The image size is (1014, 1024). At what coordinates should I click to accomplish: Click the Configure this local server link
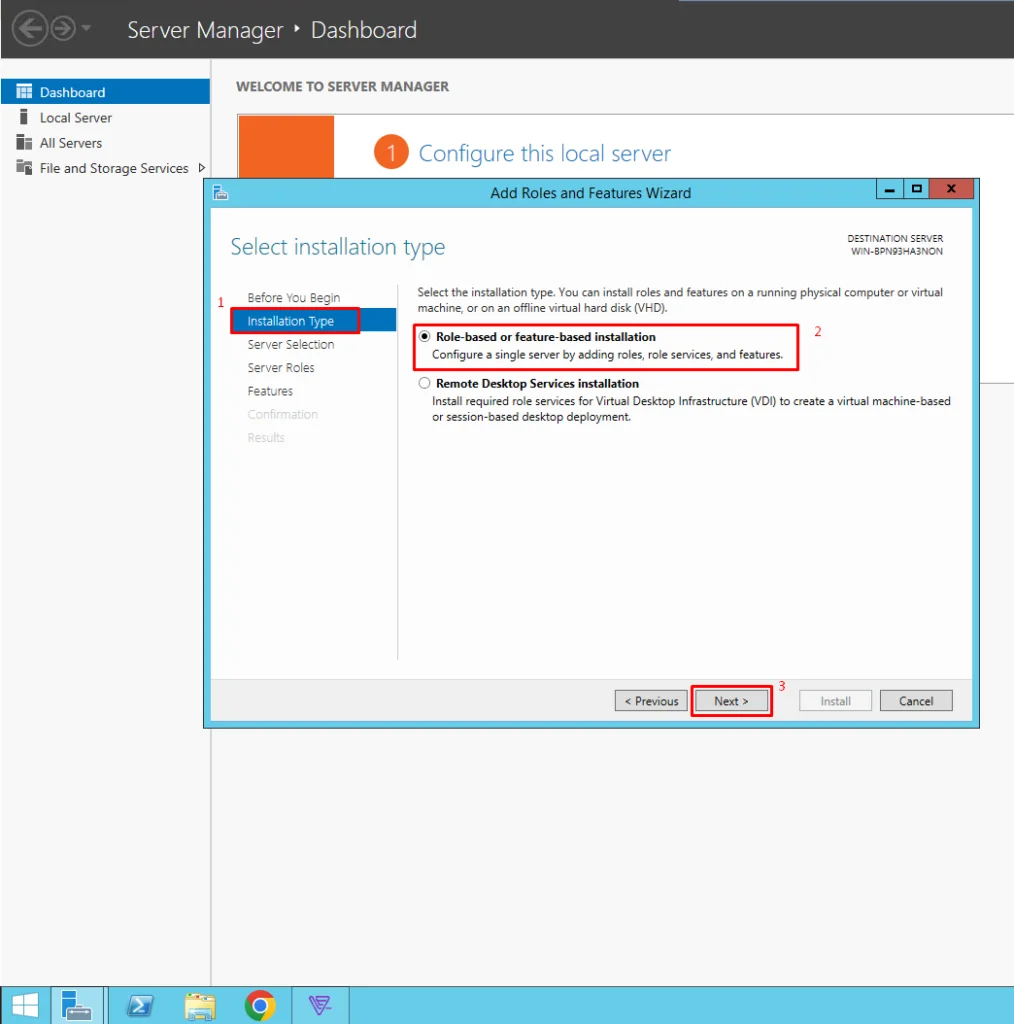[545, 153]
